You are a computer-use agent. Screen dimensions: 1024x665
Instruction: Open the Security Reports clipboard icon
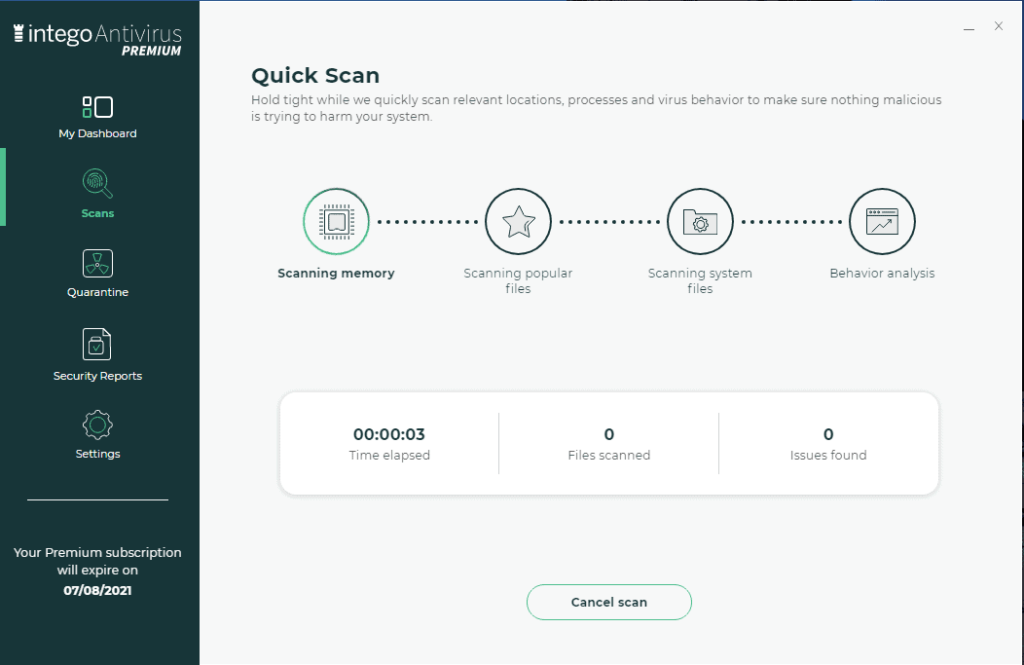[x=97, y=344]
